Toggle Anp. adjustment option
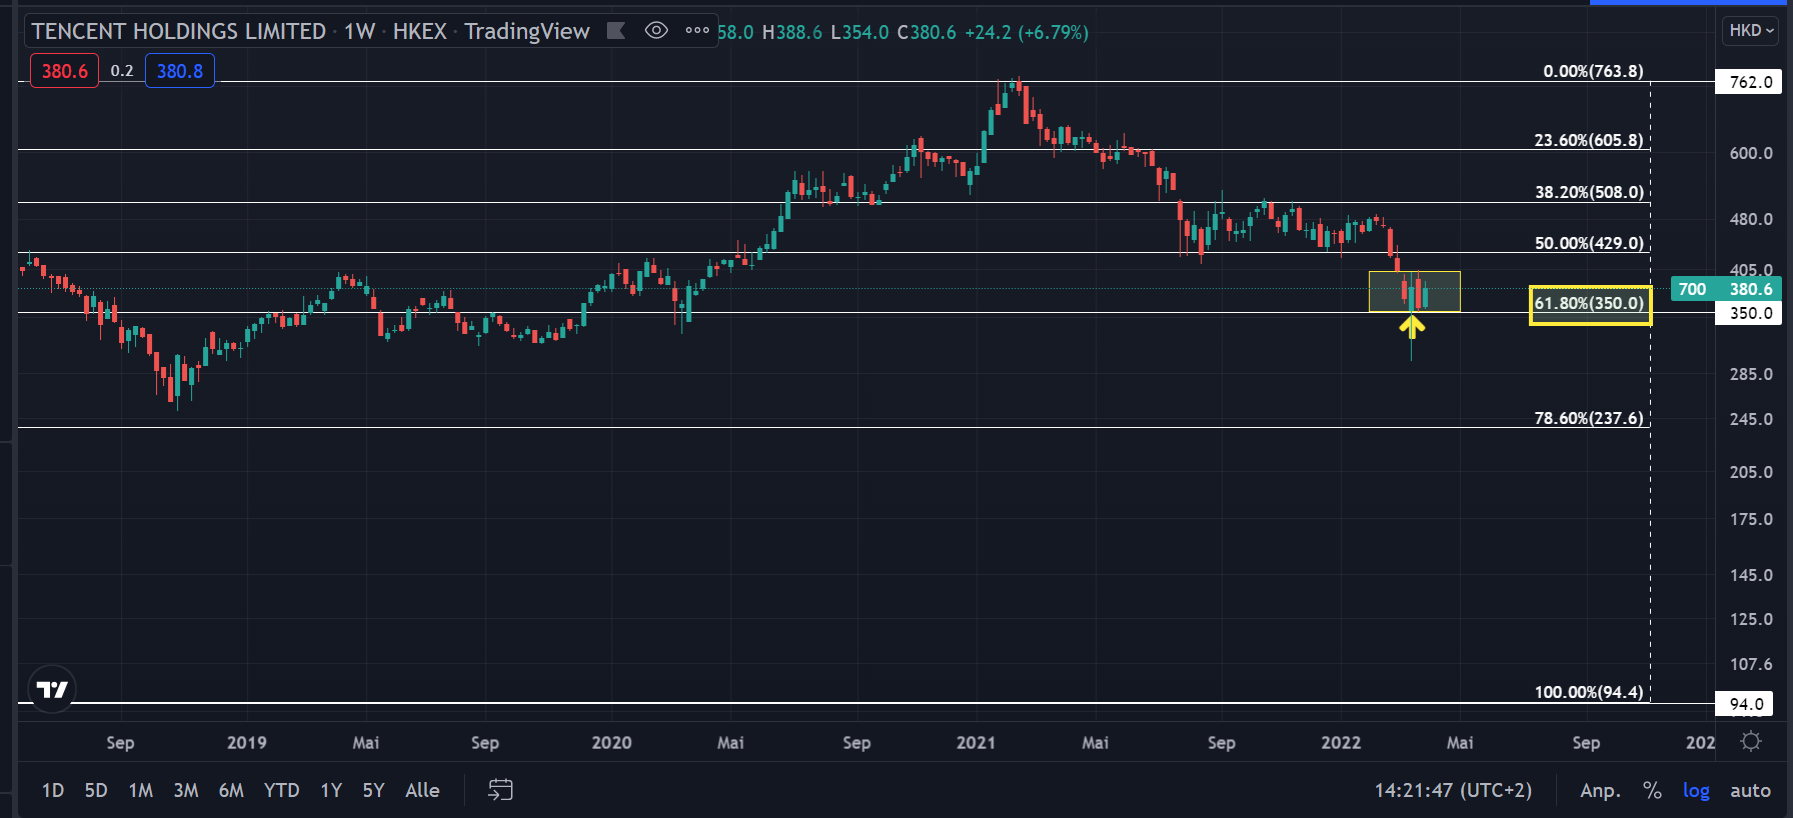 click(1600, 790)
